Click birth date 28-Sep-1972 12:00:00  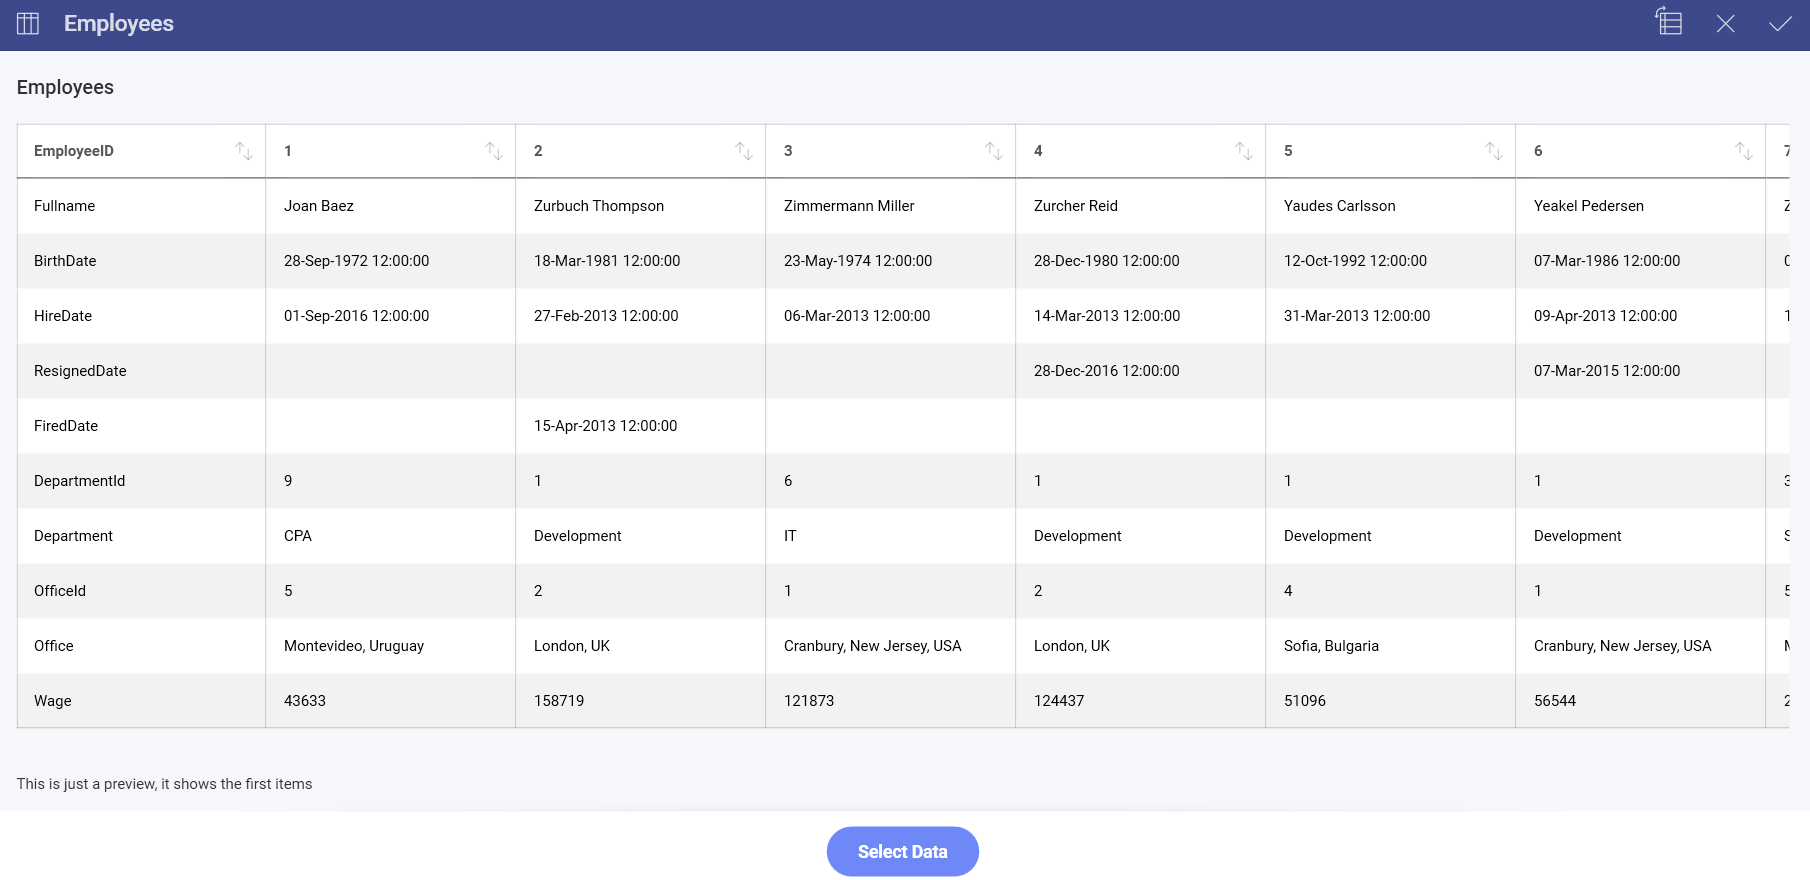(x=357, y=261)
